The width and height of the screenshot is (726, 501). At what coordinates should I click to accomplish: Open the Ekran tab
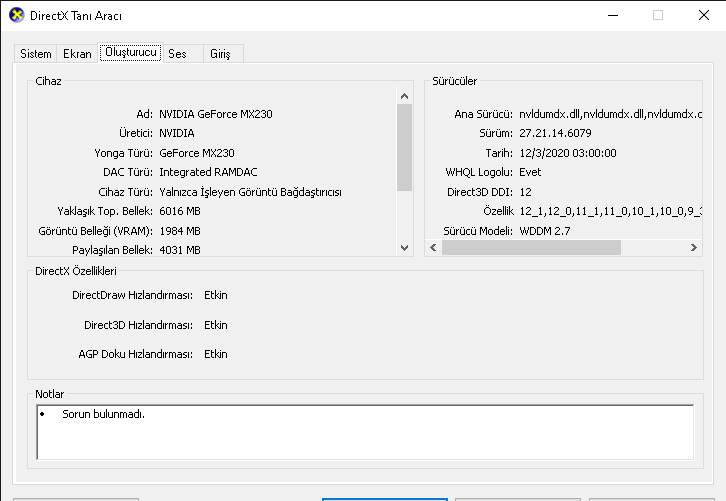pos(77,54)
